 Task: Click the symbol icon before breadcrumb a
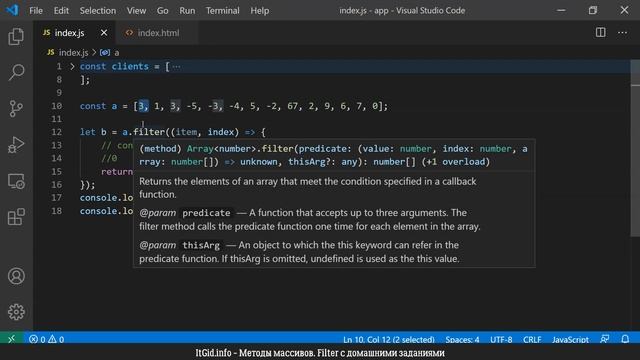click(105, 53)
